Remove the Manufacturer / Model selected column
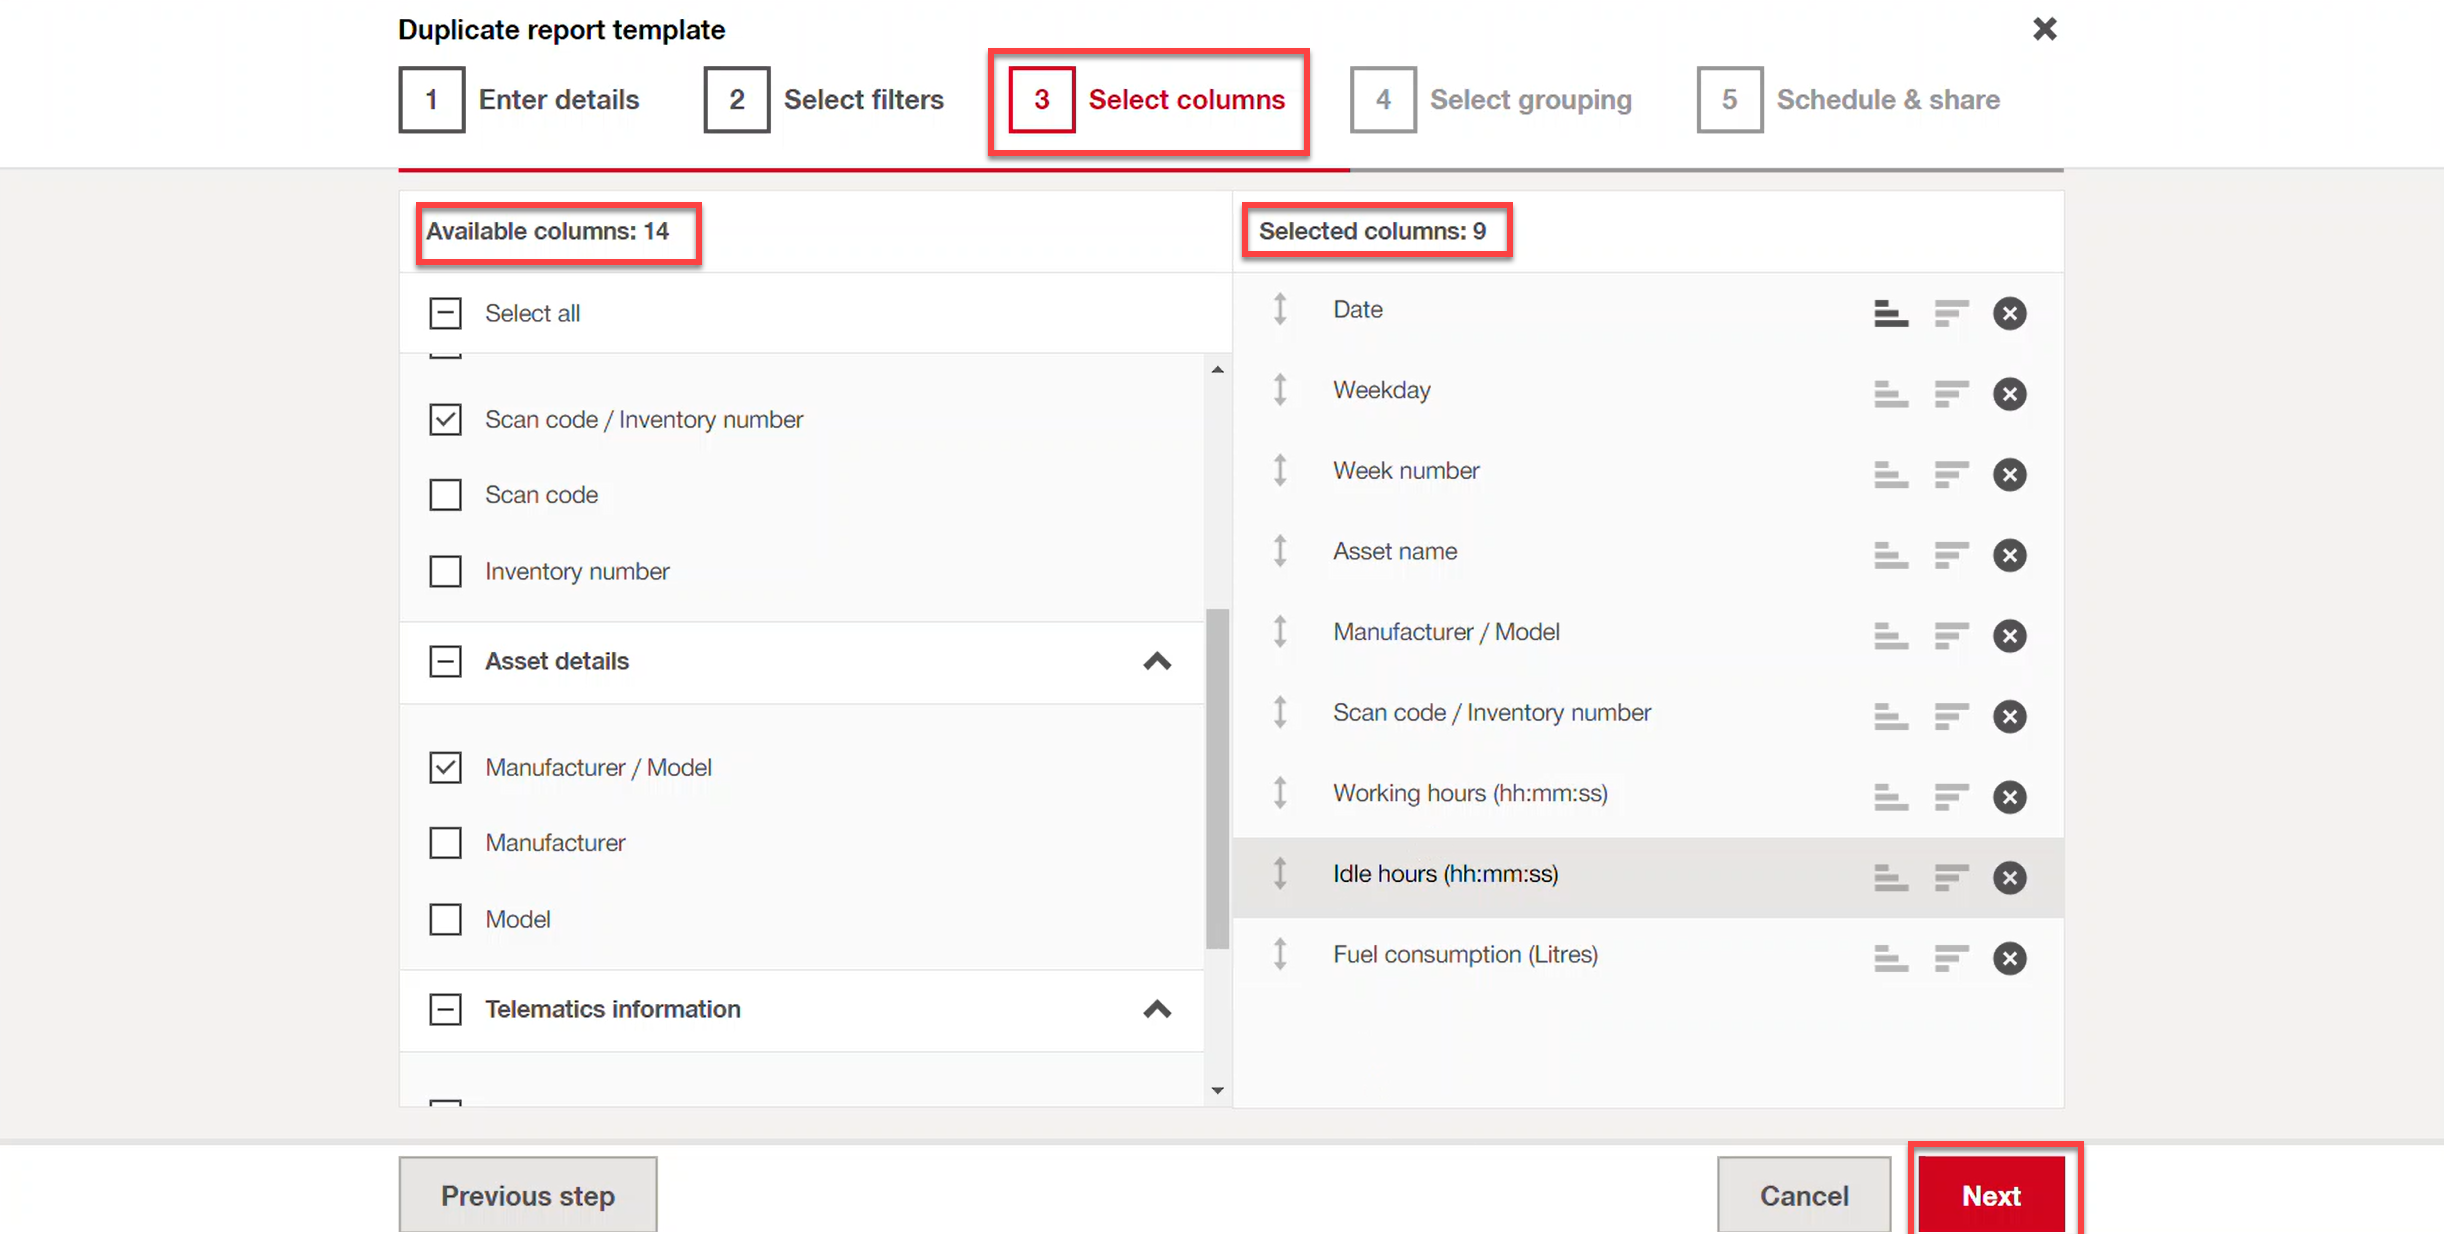 pyautogui.click(x=2009, y=636)
